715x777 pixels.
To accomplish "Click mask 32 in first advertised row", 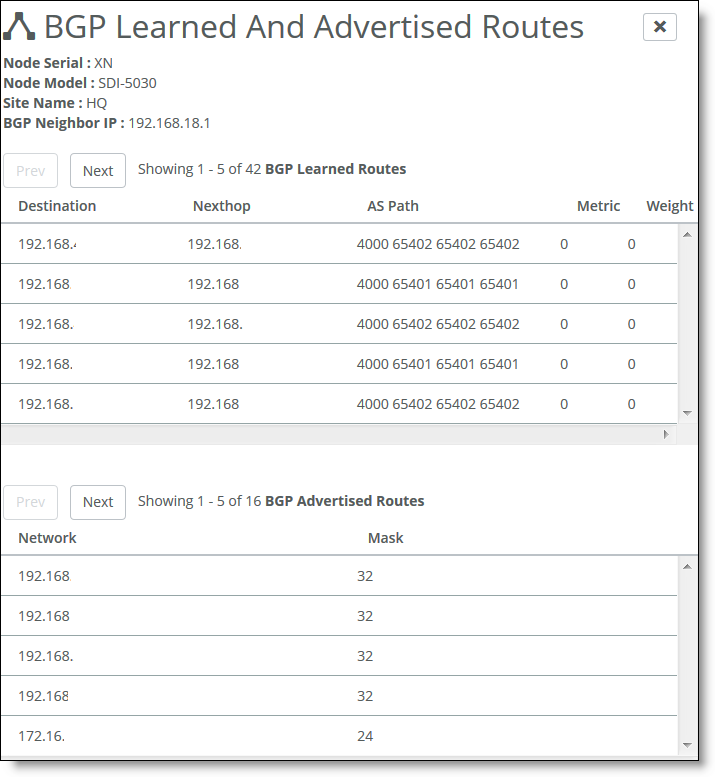I will pos(365,576).
